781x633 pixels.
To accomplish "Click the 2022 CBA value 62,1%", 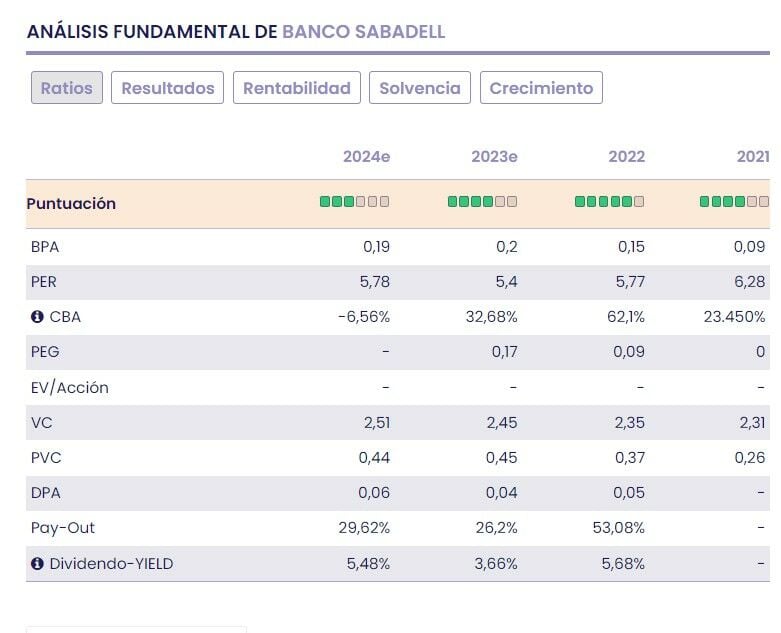I will tap(625, 317).
